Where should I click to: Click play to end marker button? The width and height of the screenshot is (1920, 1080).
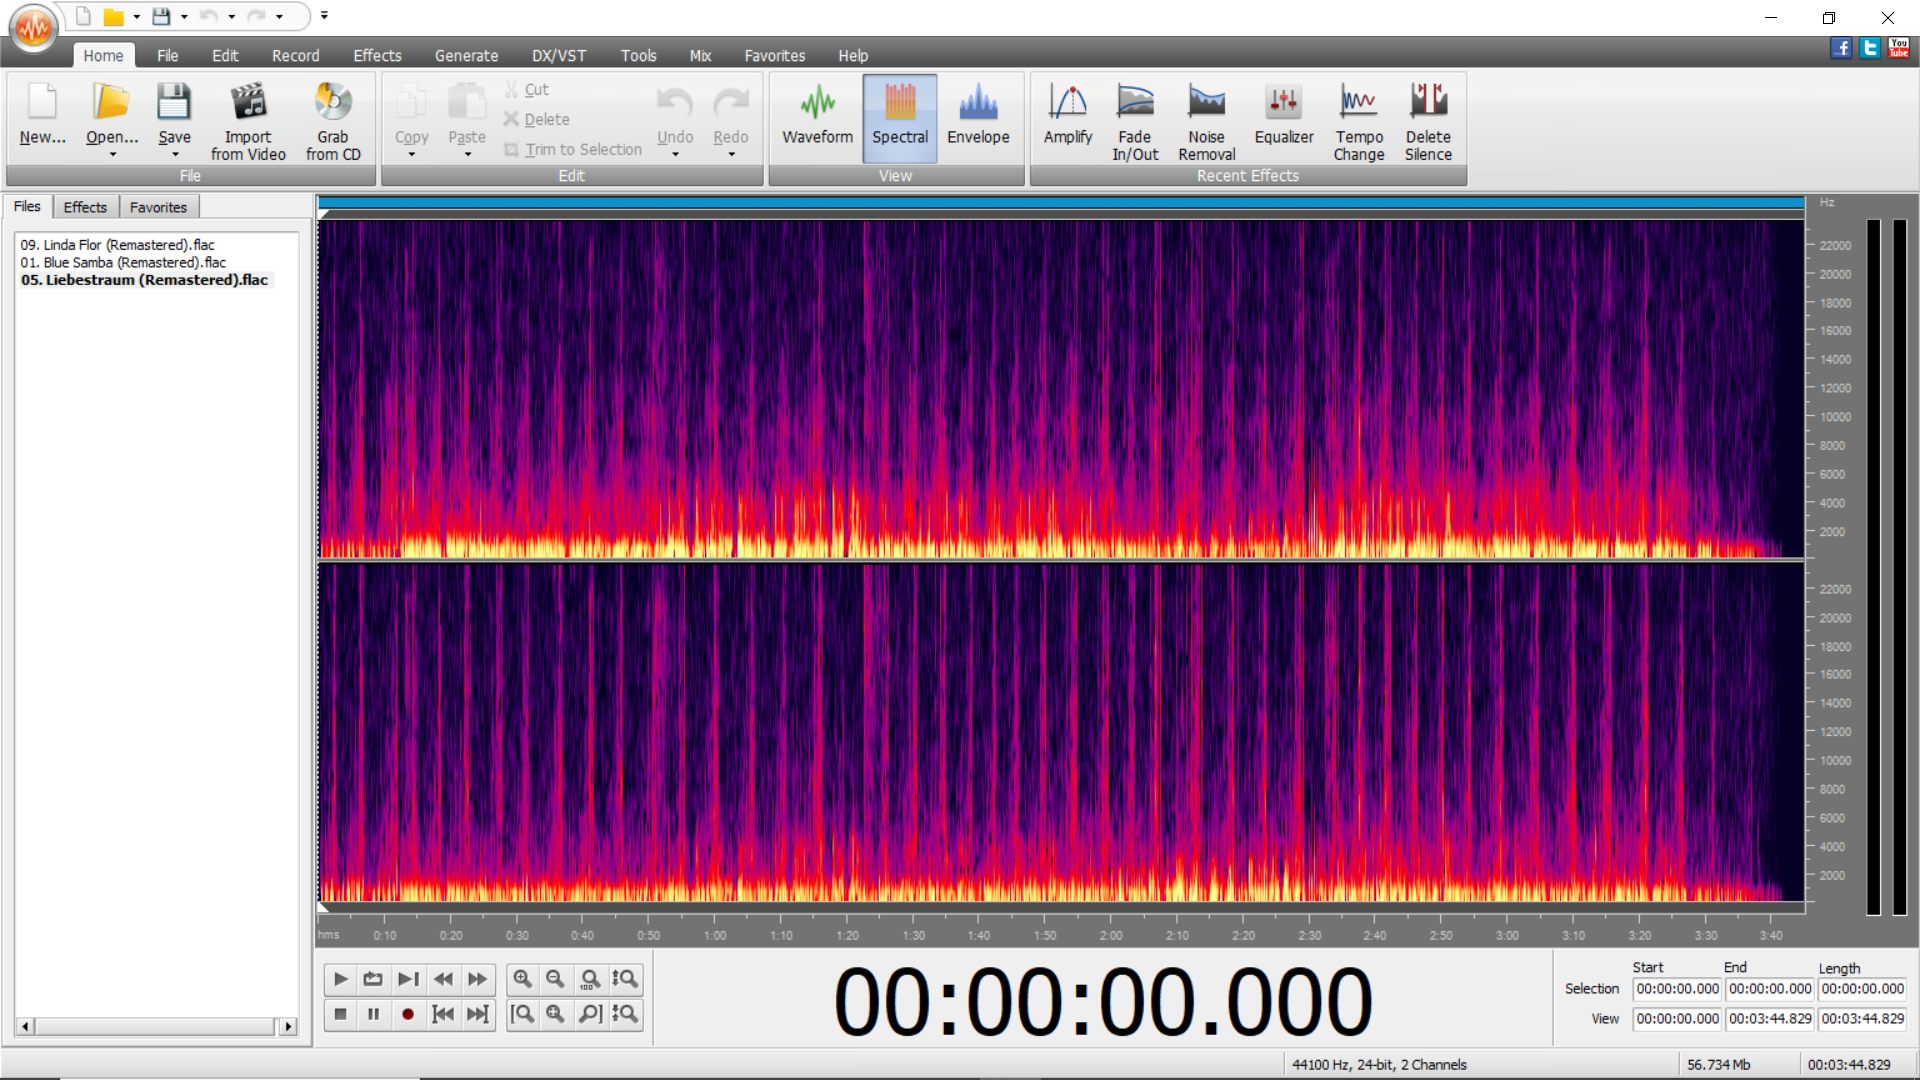click(408, 979)
